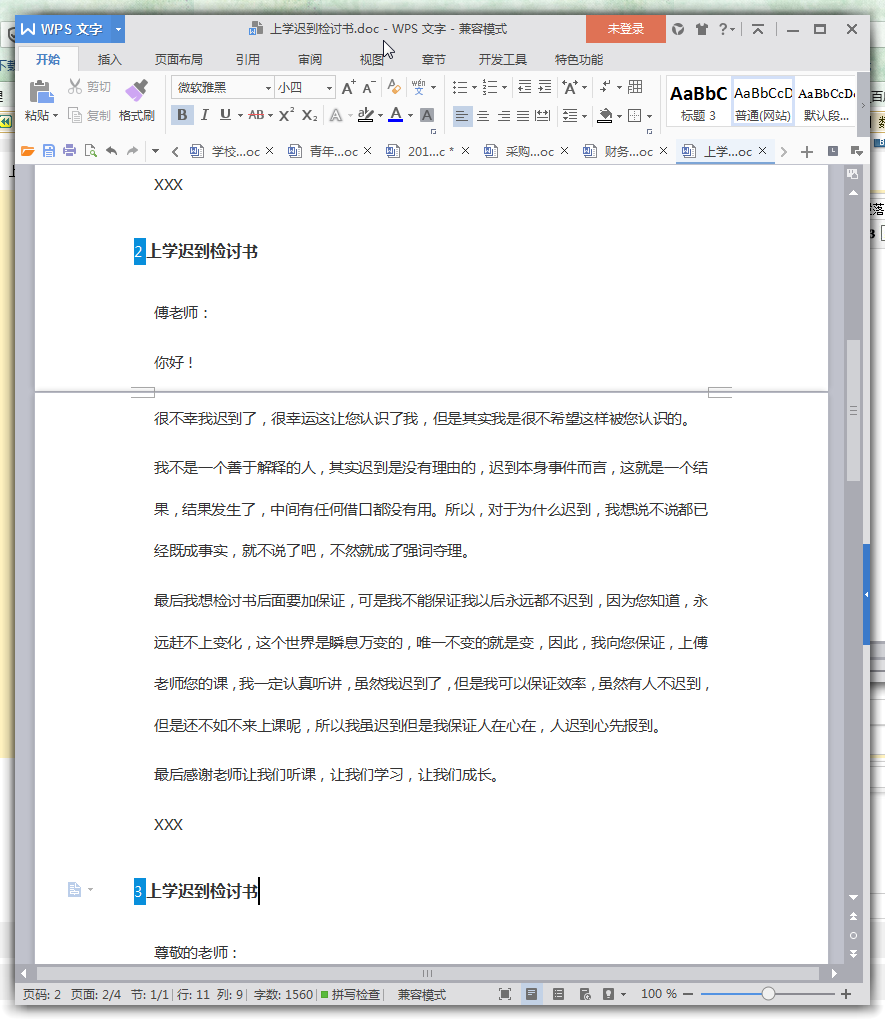Open the 页面布局 ribbon tab
Image resolution: width=885 pixels, height=1020 pixels.
(x=178, y=60)
